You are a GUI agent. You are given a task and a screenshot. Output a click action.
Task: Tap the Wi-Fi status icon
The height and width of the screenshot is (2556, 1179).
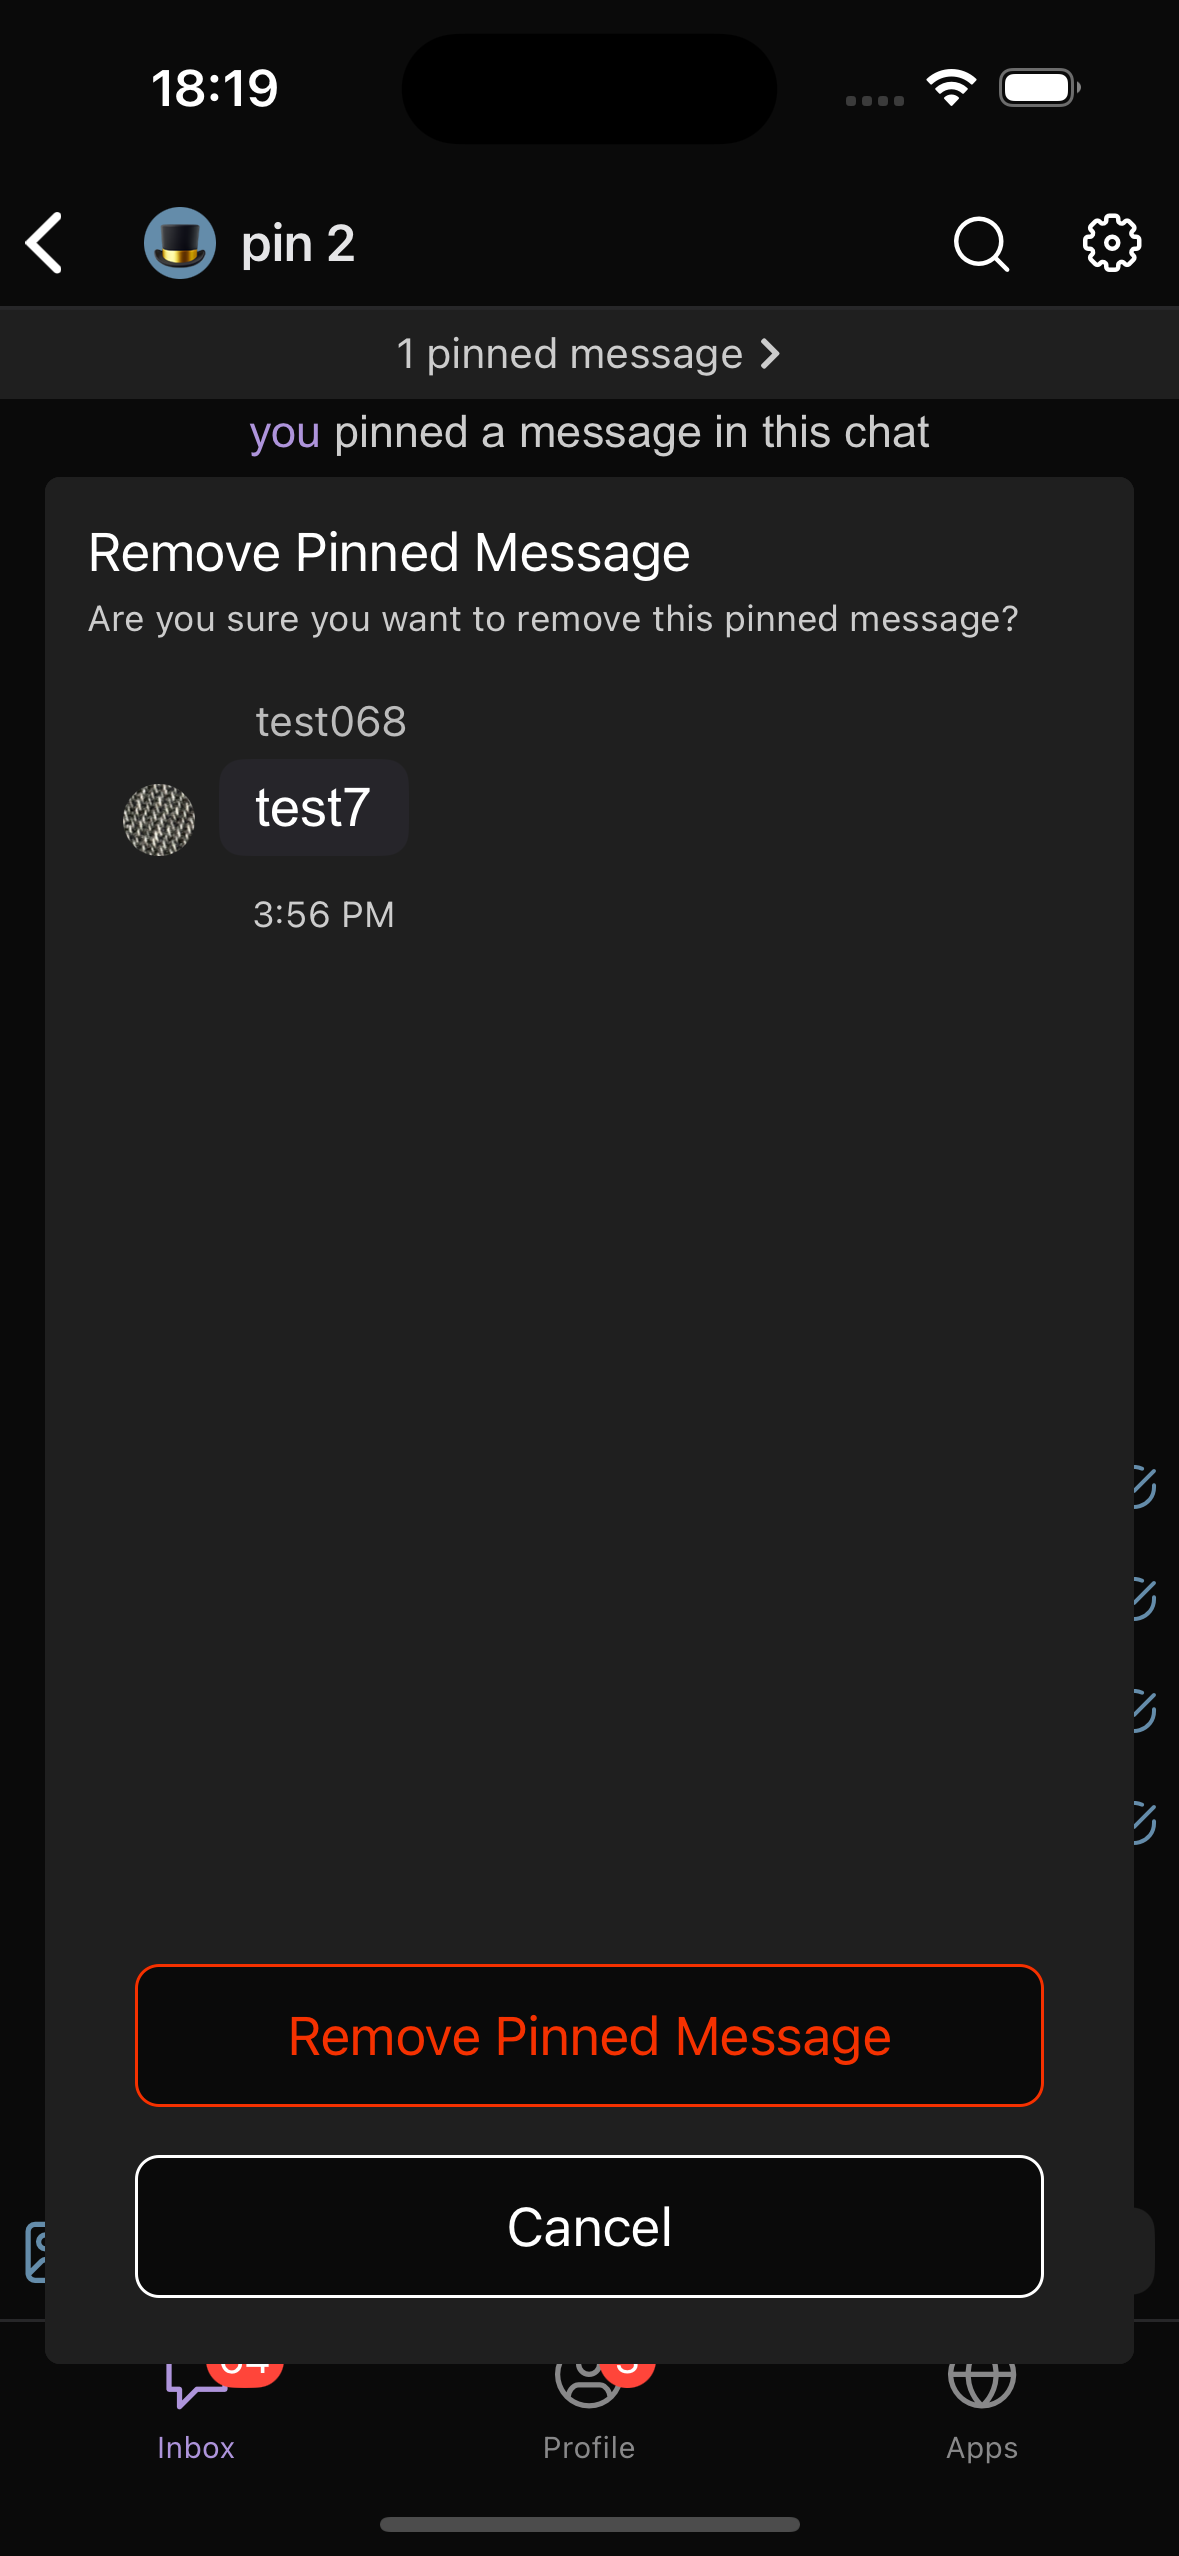point(951,88)
